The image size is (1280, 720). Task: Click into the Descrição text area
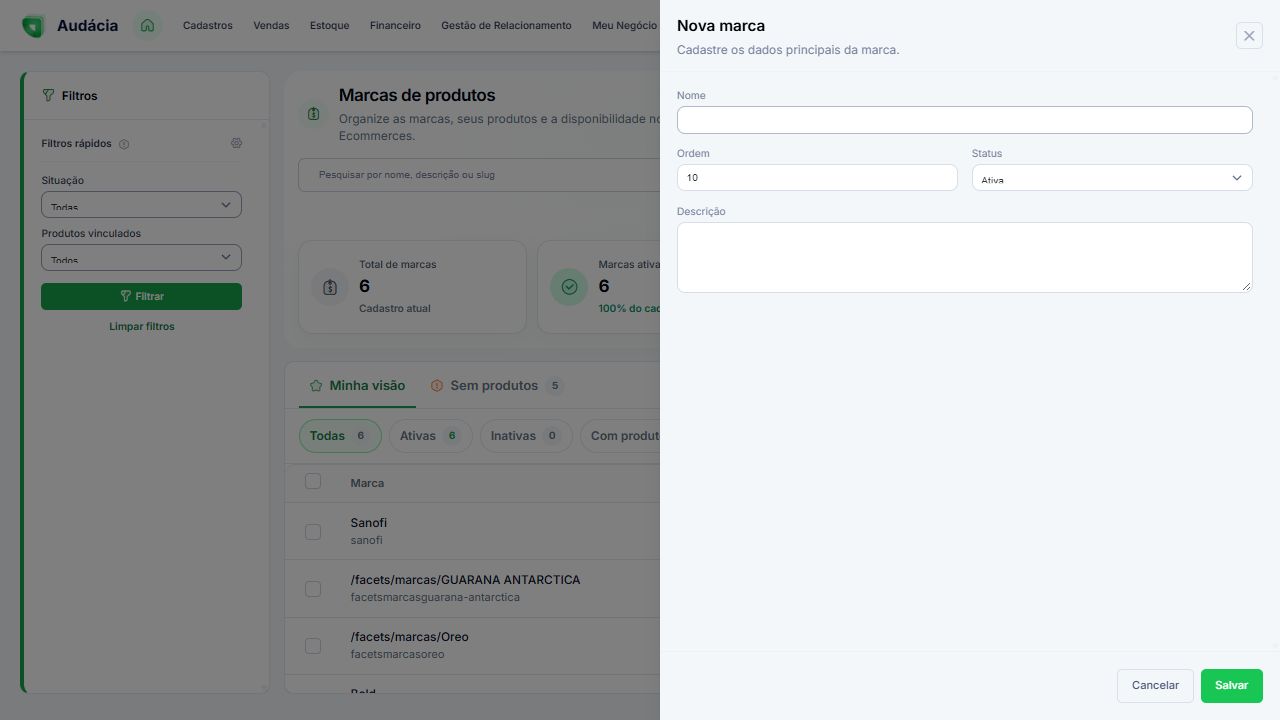[965, 257]
